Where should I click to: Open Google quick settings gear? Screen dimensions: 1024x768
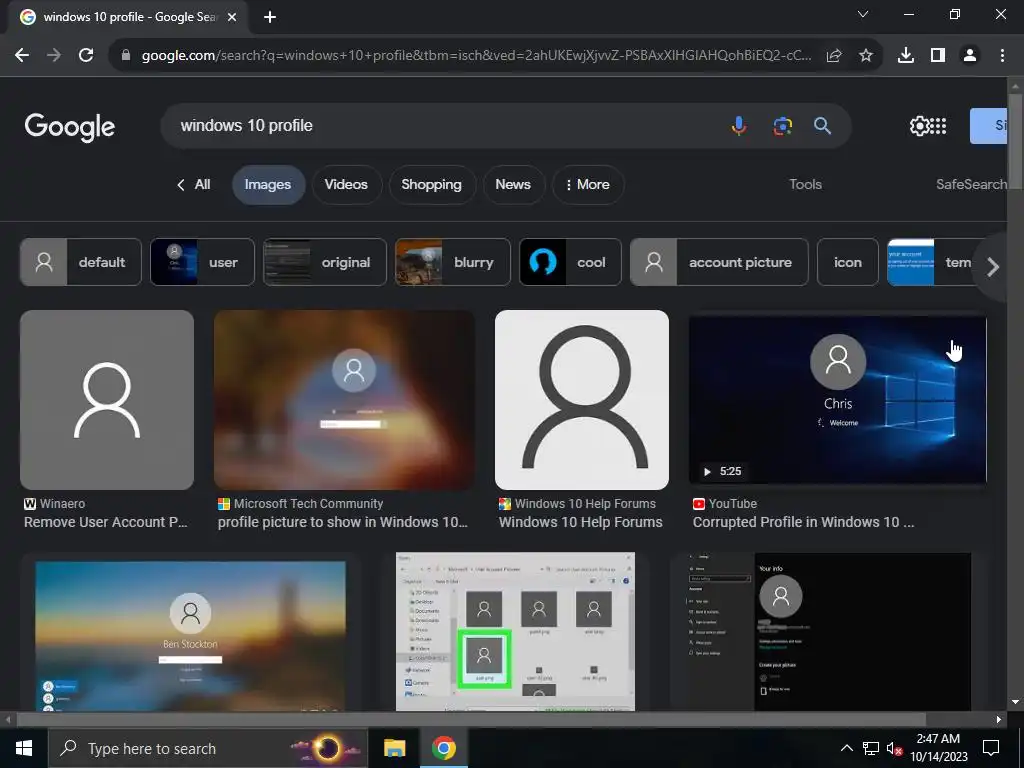tap(919, 126)
